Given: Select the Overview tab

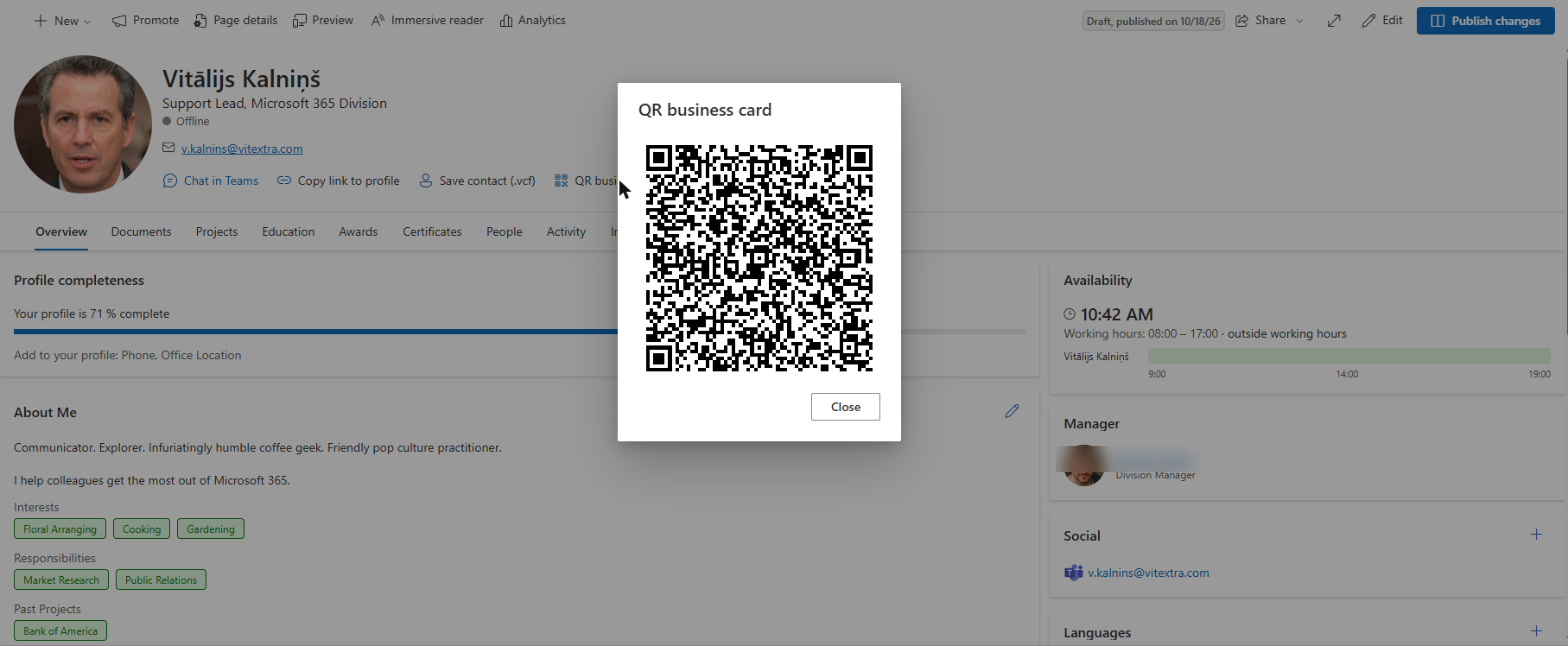Looking at the screenshot, I should tap(61, 231).
